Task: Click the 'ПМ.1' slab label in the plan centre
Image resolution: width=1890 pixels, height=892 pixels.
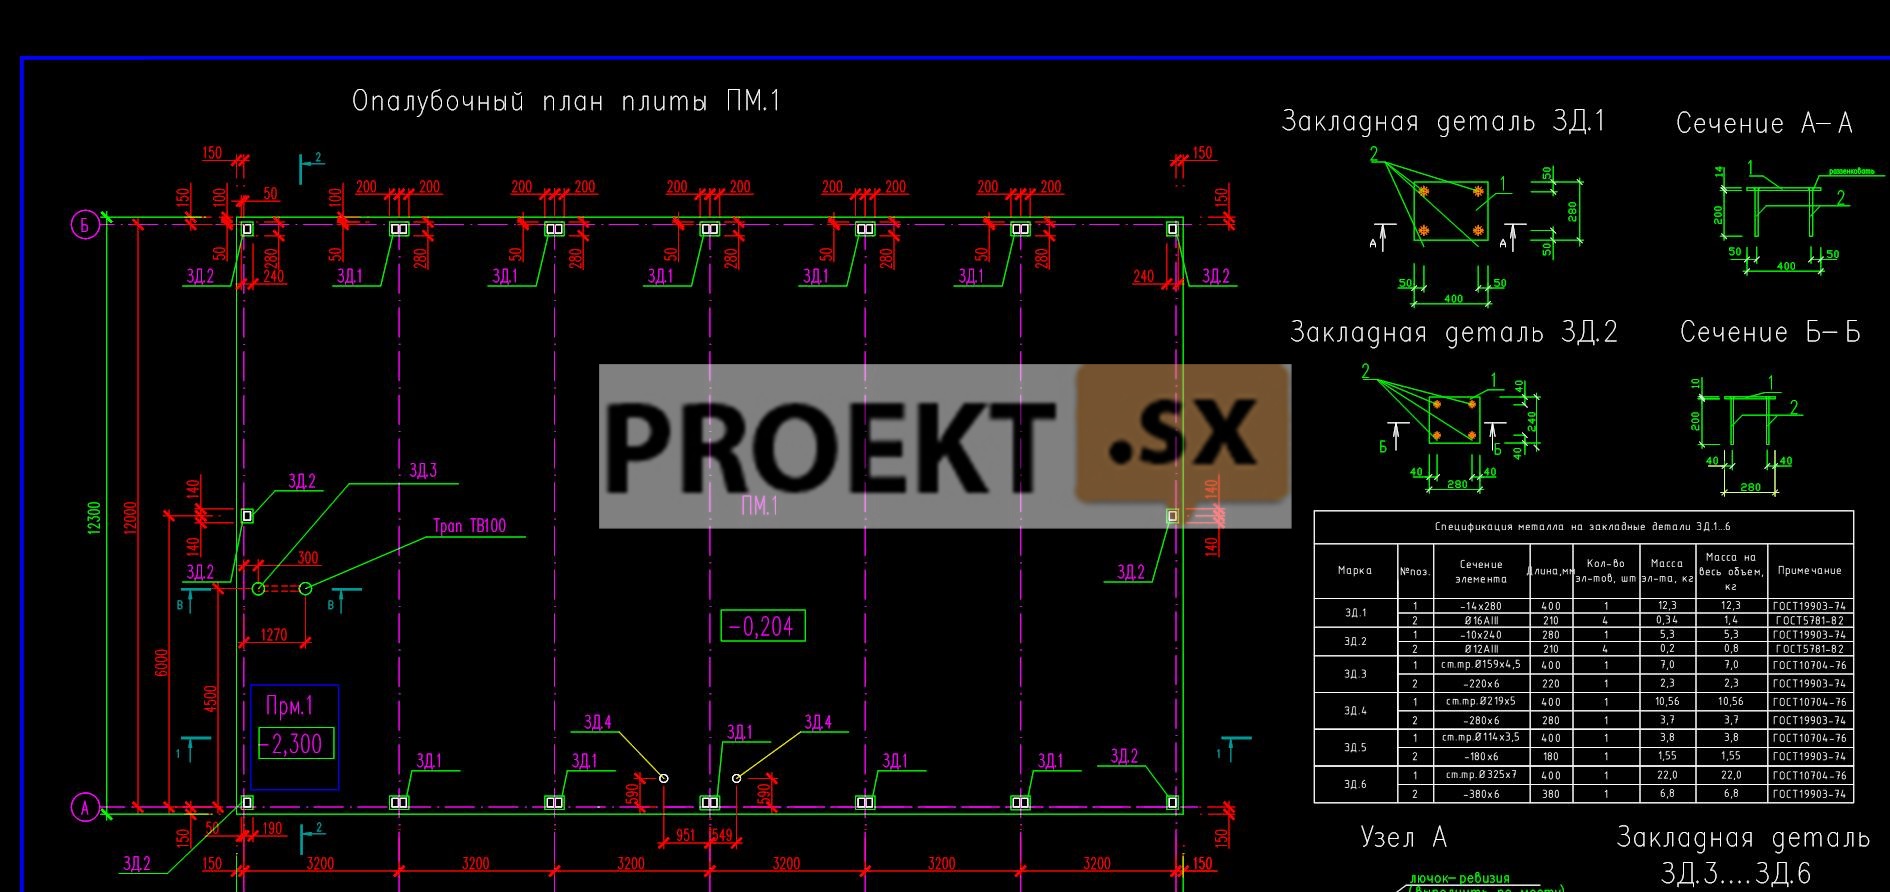Action: 759,506
